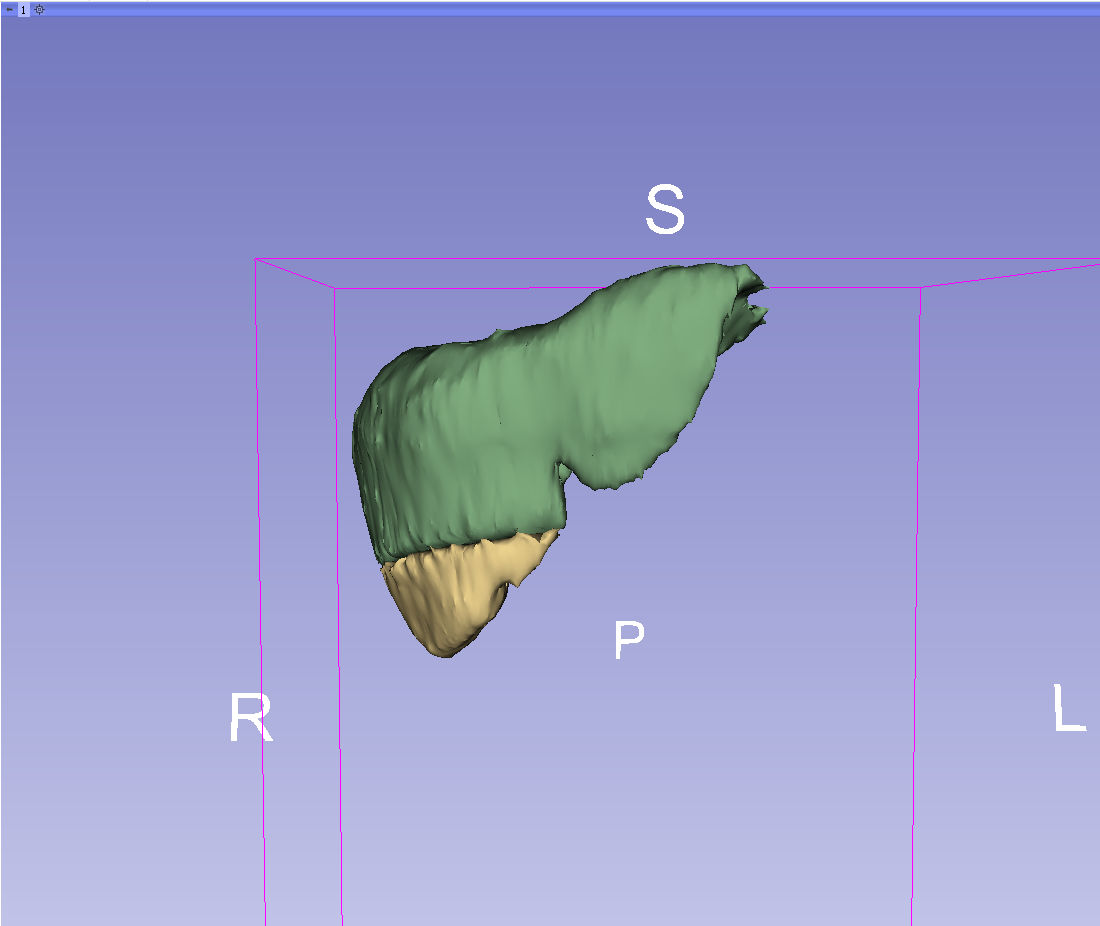This screenshot has height=926, width=1100.
Task: Click the crosshair center 3D view icon
Action: pos(39,9)
